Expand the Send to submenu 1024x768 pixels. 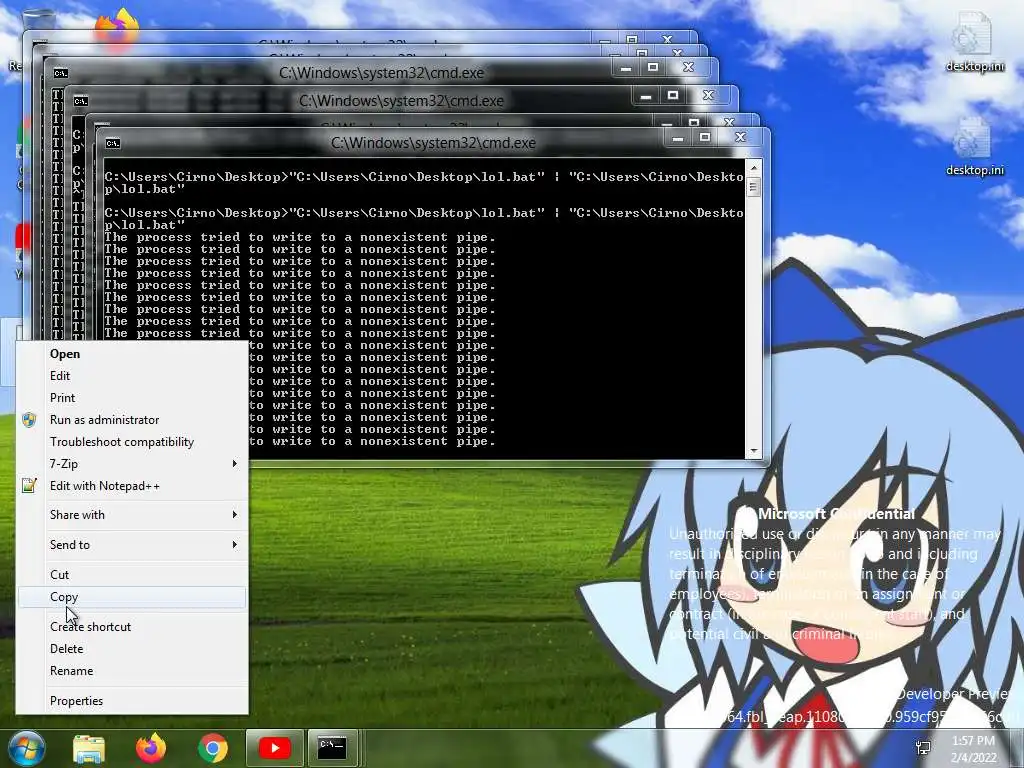point(132,545)
